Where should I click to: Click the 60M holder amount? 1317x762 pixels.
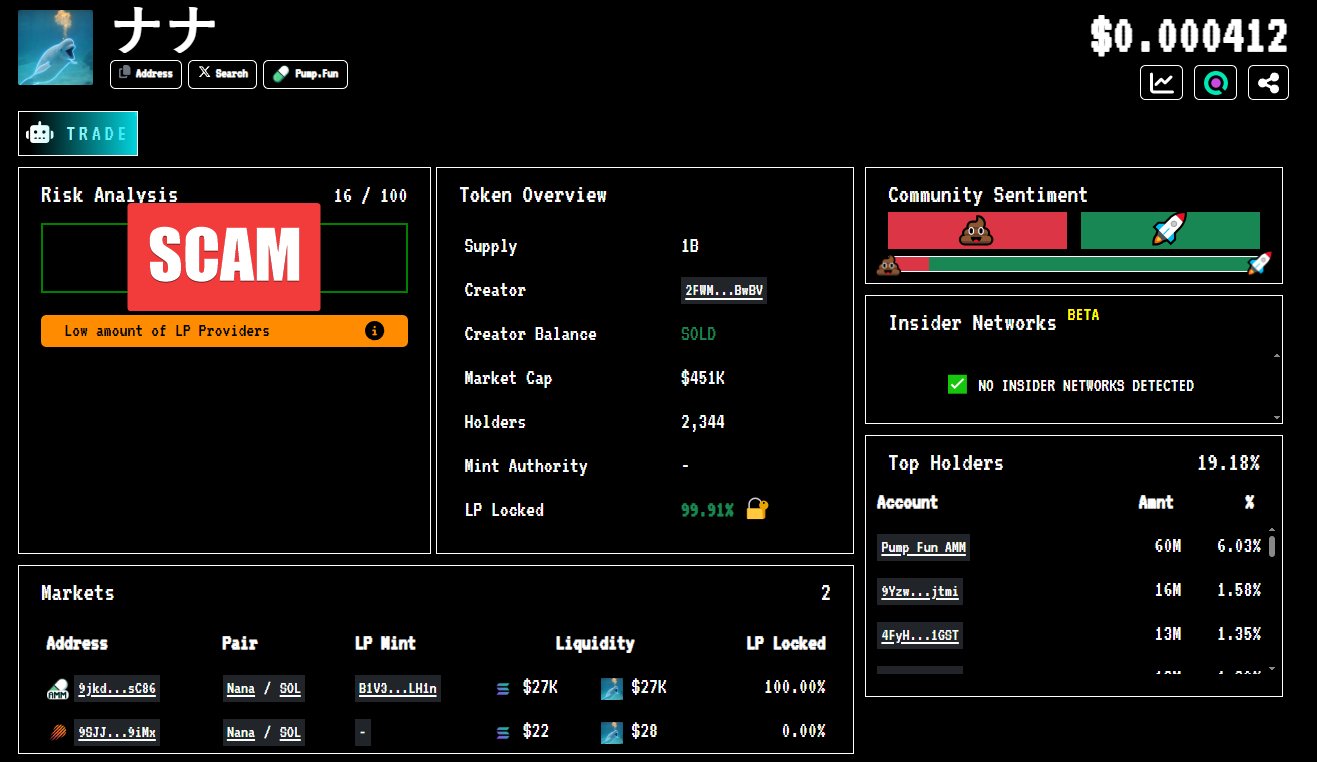(x=1167, y=547)
